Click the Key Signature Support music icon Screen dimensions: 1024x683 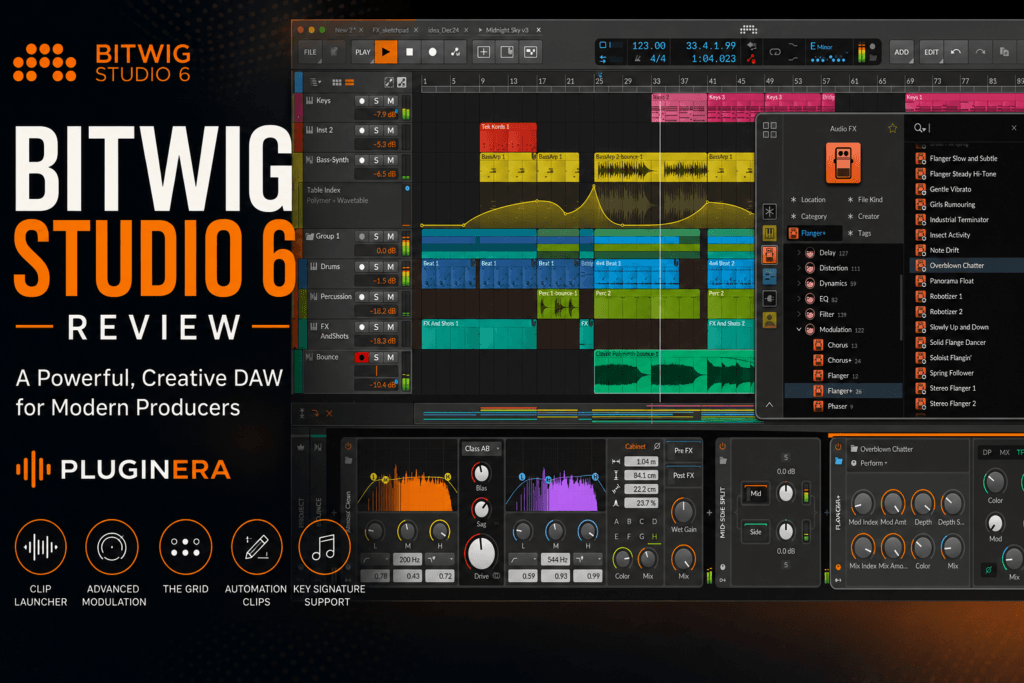[x=324, y=547]
